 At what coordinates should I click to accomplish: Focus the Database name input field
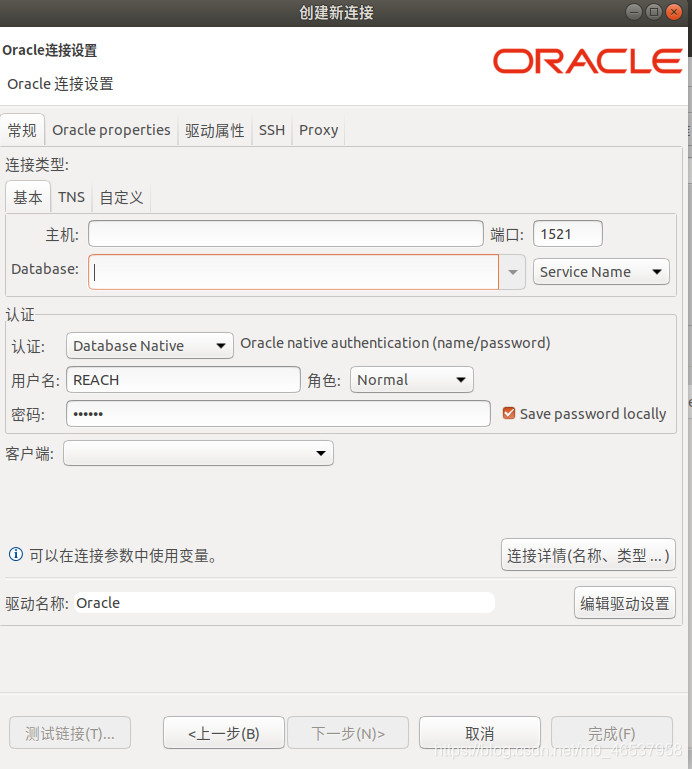coord(293,272)
